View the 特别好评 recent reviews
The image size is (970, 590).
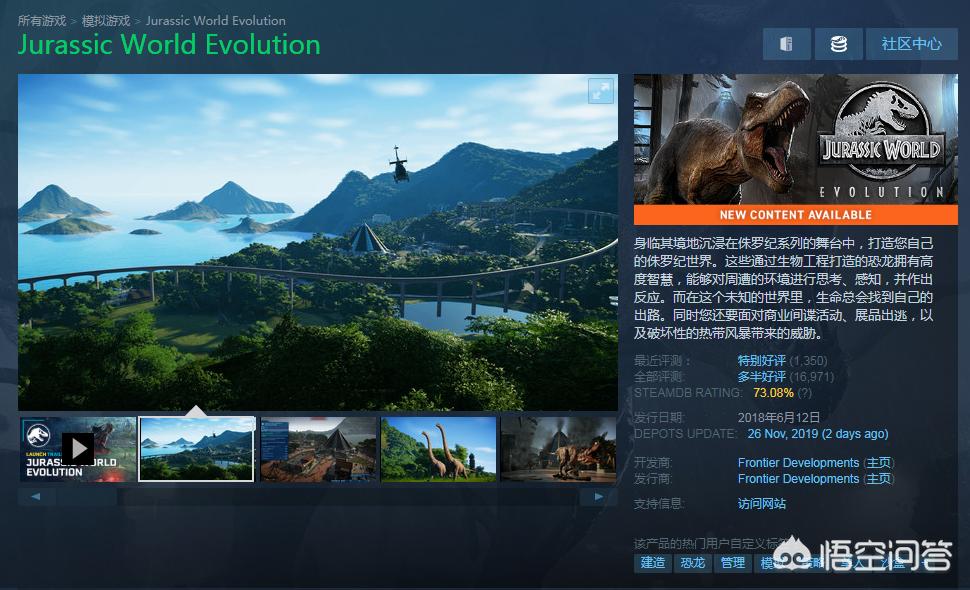[x=761, y=360]
